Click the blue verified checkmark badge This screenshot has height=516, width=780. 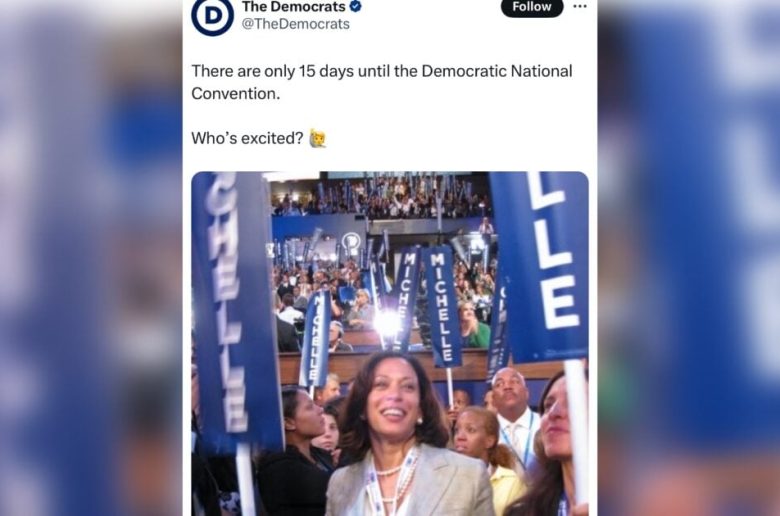[355, 6]
